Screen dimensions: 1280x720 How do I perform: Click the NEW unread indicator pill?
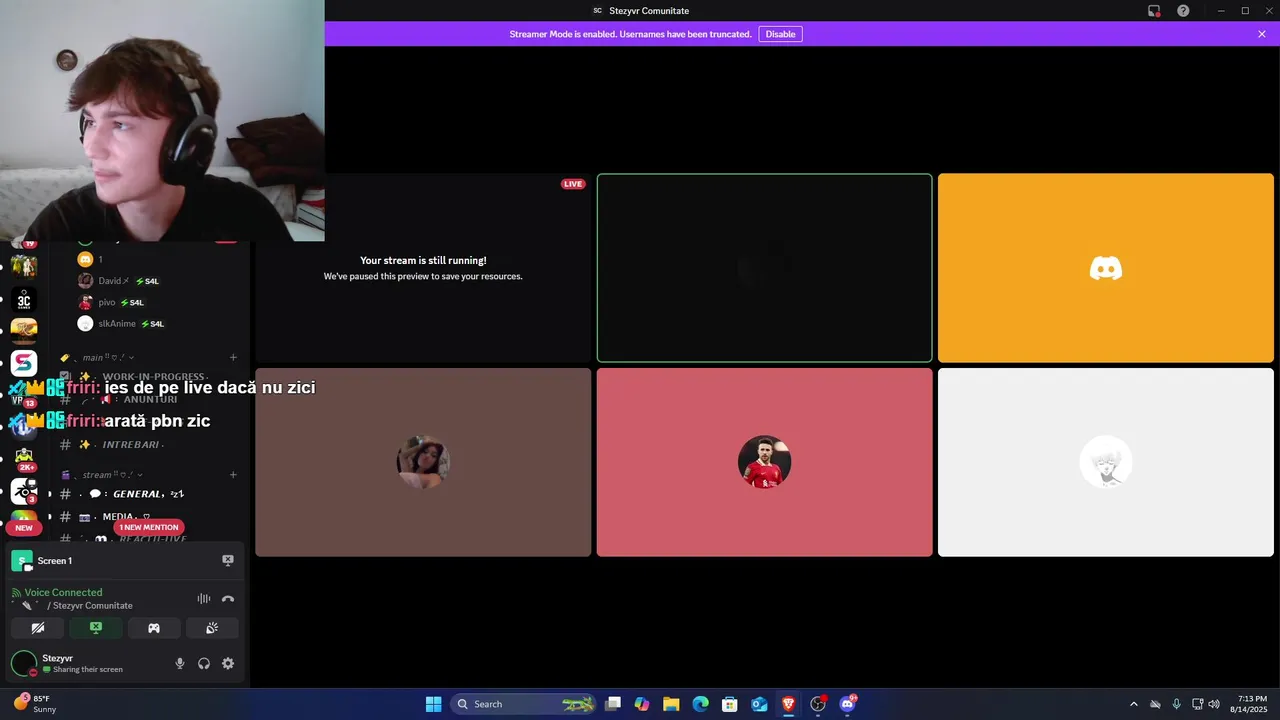click(x=24, y=527)
